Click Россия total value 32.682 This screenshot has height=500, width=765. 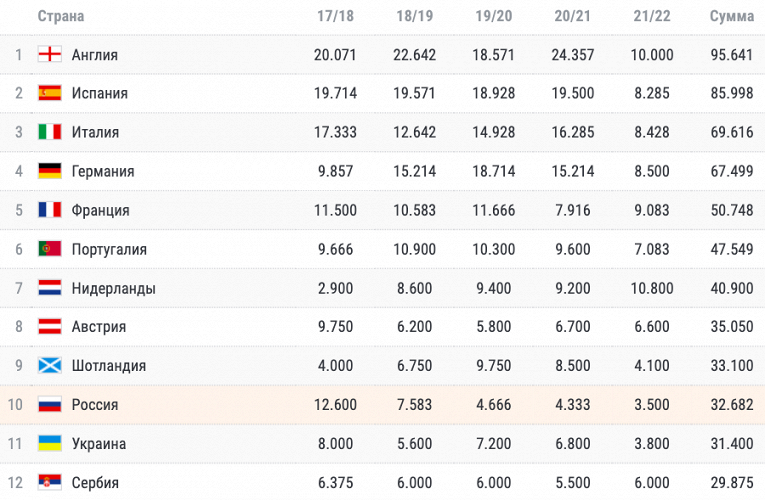[731, 405]
